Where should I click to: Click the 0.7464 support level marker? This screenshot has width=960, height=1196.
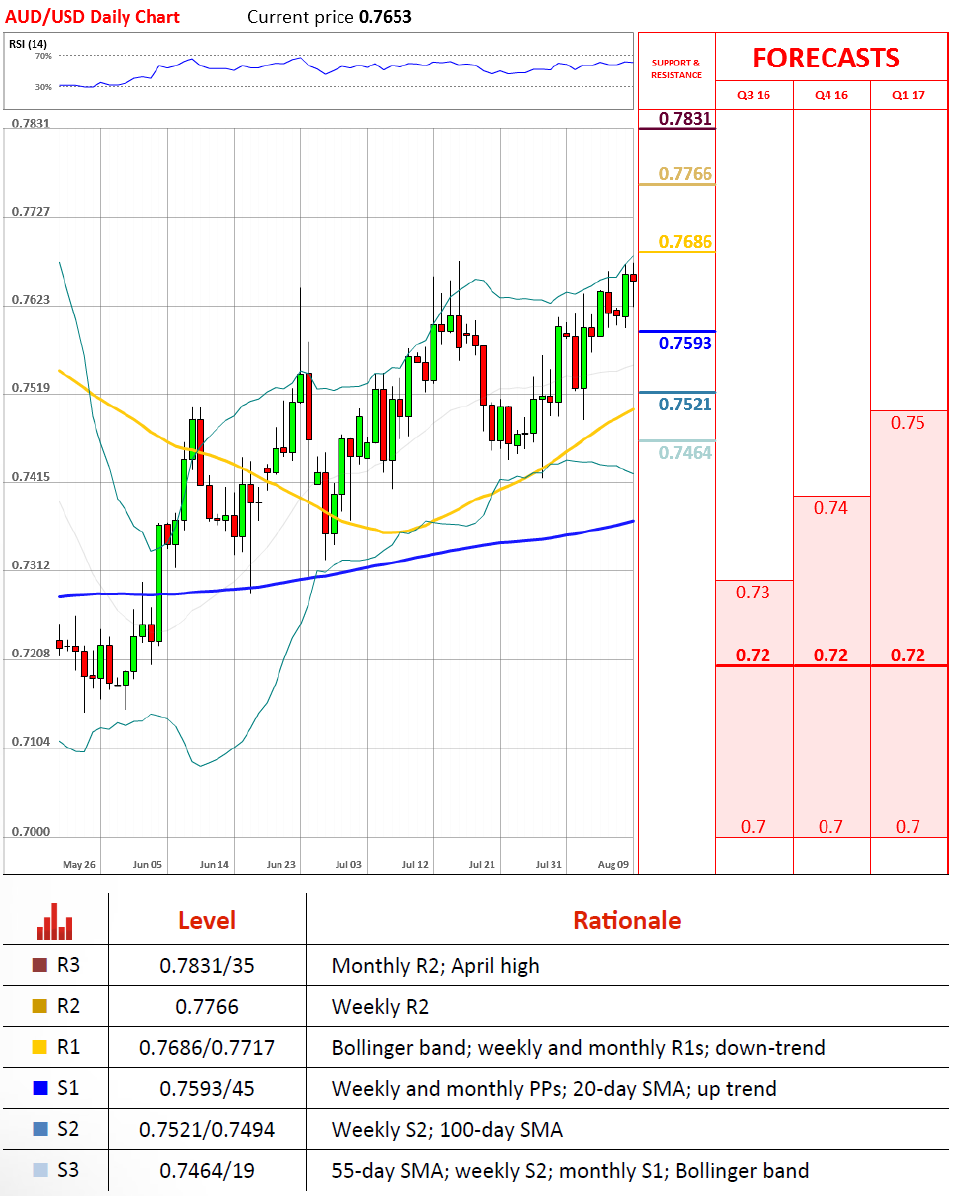tap(685, 453)
